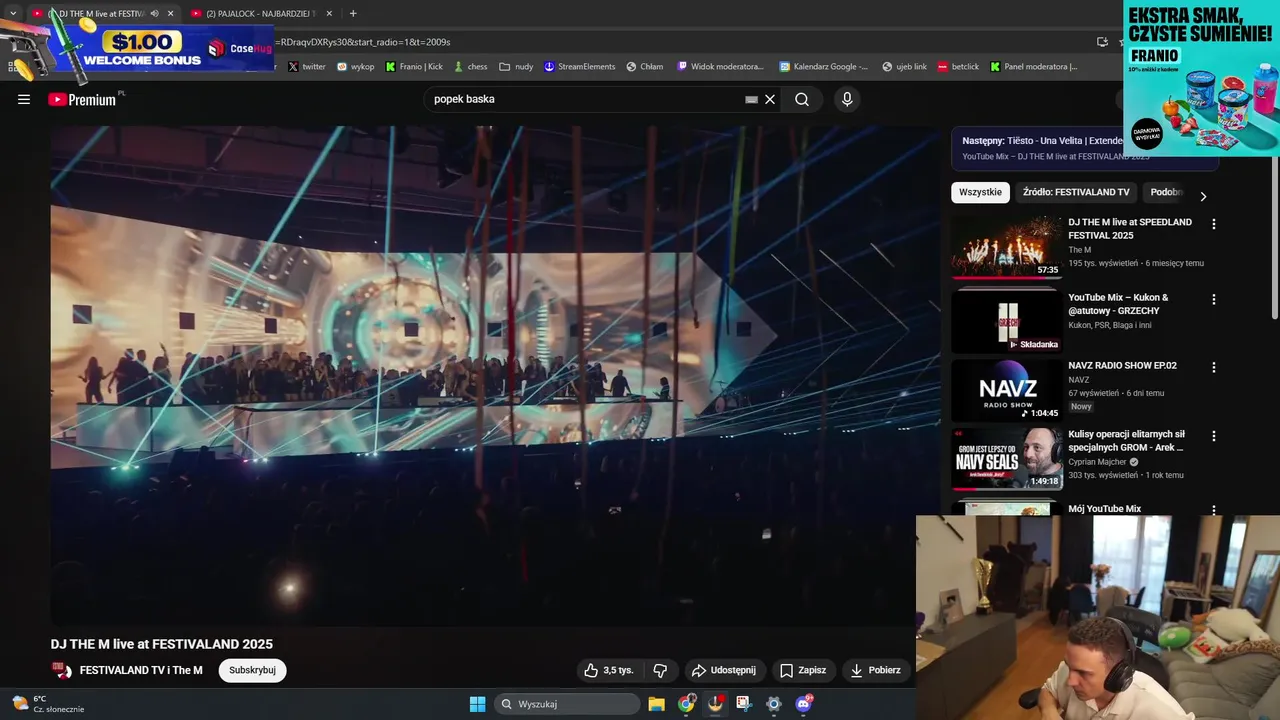Open the nudy bookmarks folder
1280x720 pixels.
[x=516, y=66]
